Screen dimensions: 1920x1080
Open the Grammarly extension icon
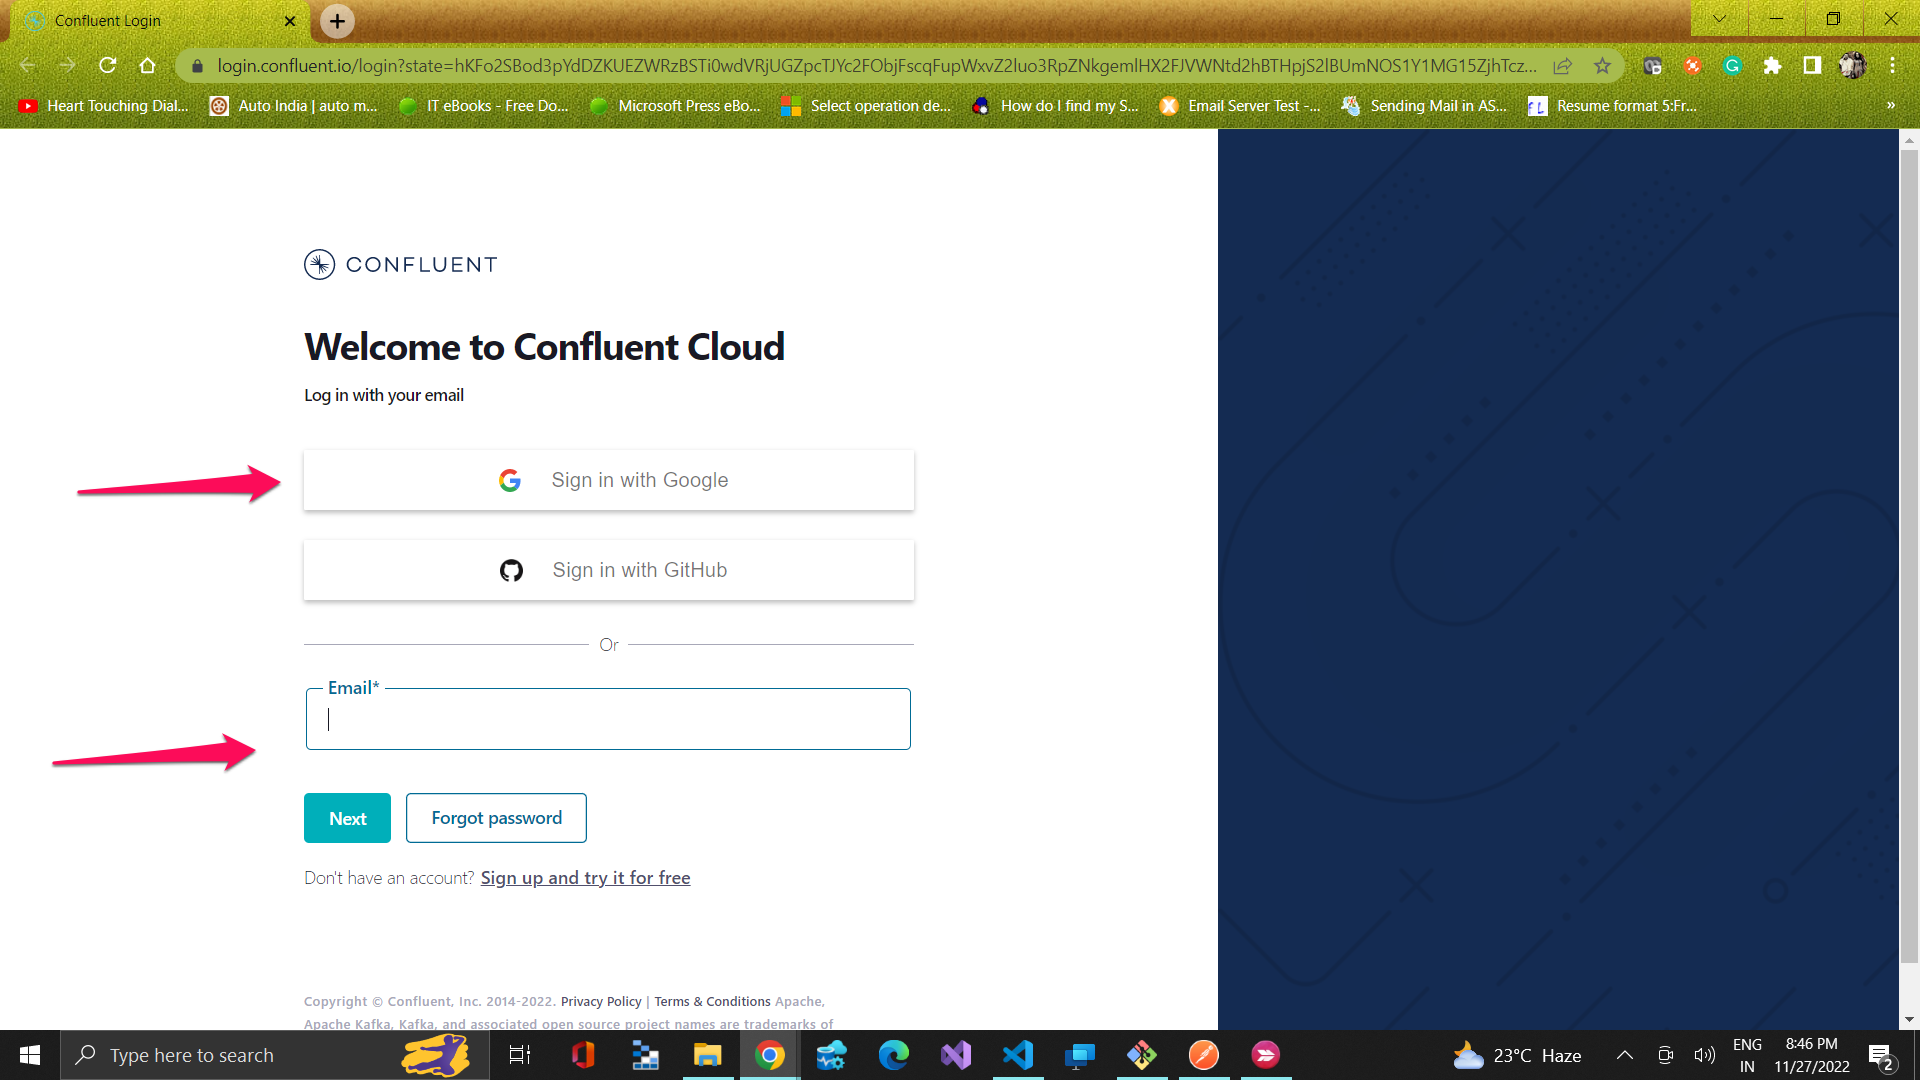[x=1733, y=65]
